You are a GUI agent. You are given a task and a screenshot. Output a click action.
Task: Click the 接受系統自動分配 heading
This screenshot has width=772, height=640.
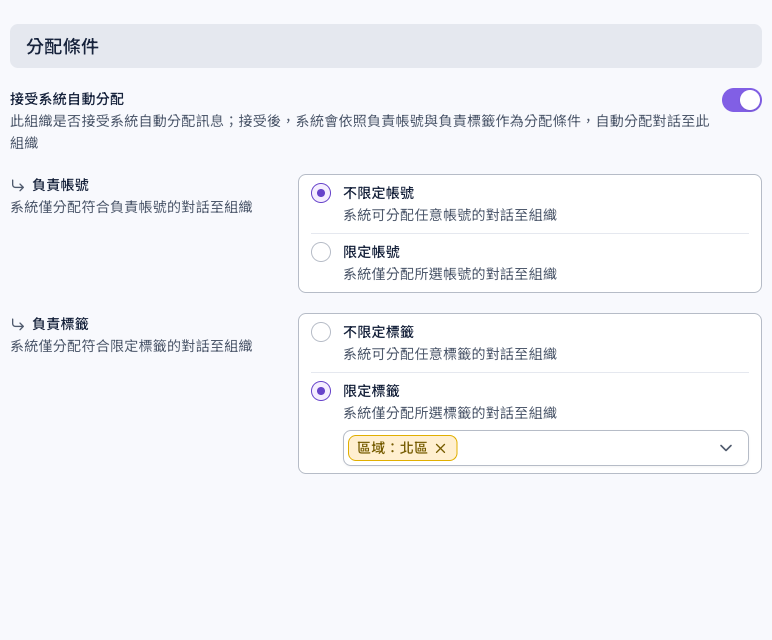click(67, 99)
